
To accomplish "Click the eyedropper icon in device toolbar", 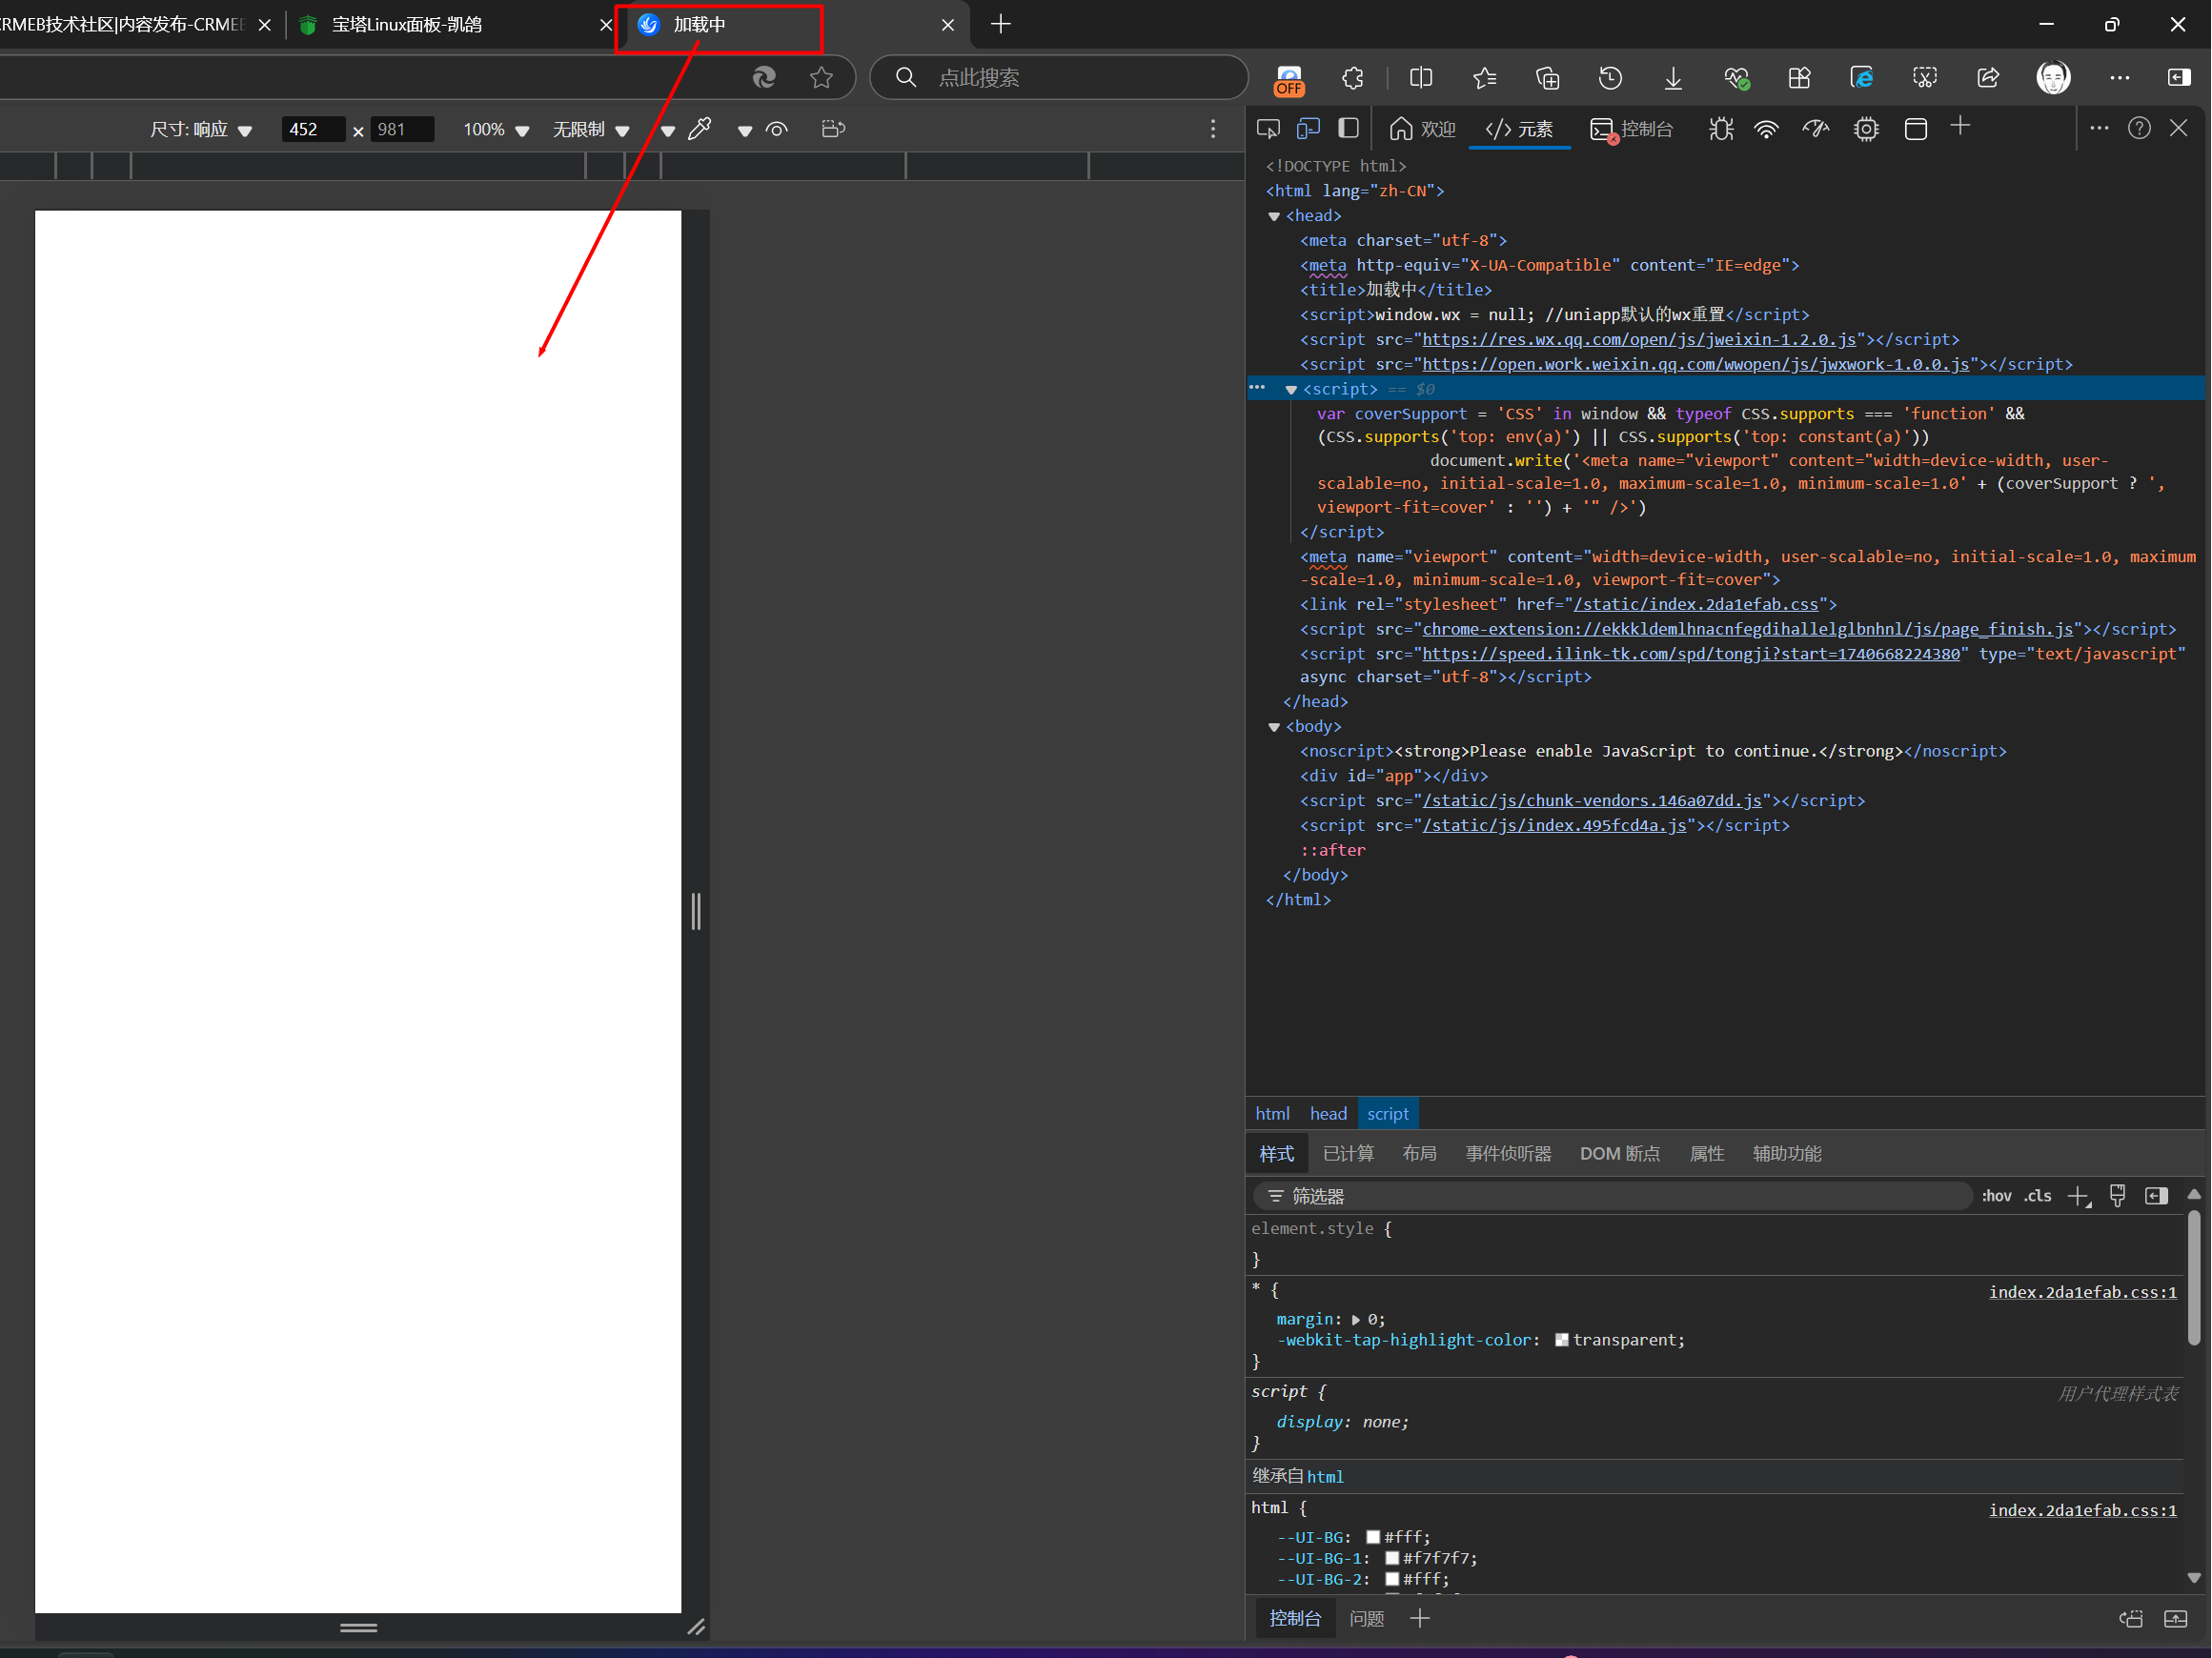I will (700, 129).
